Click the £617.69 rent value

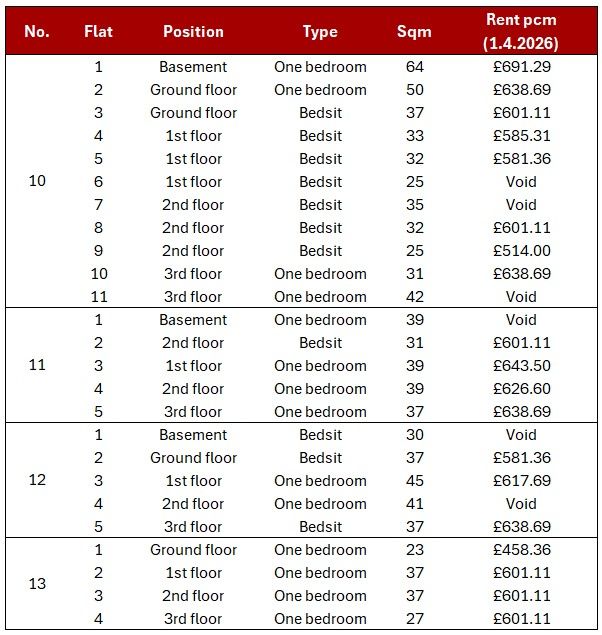[521, 481]
